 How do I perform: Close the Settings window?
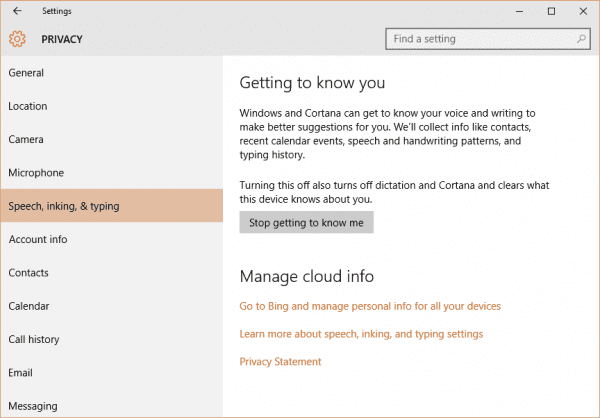(x=583, y=11)
